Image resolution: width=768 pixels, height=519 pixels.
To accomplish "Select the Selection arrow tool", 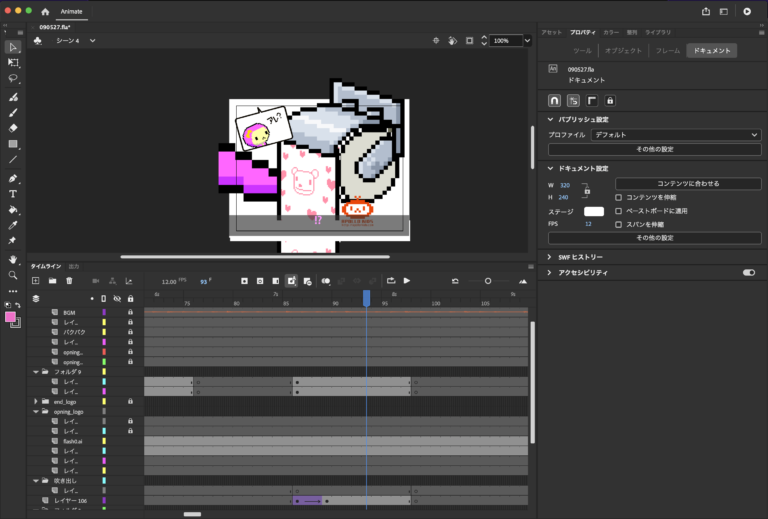I will (x=13, y=47).
